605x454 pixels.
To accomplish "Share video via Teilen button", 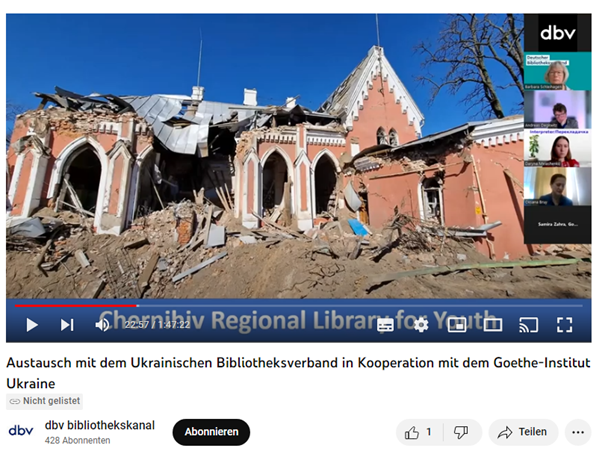I will tap(523, 432).
